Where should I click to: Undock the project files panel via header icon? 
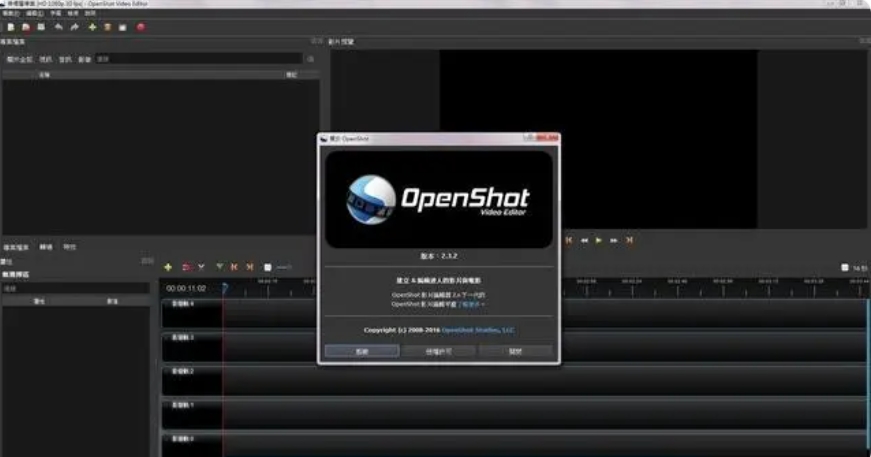pyautogui.click(x=317, y=41)
